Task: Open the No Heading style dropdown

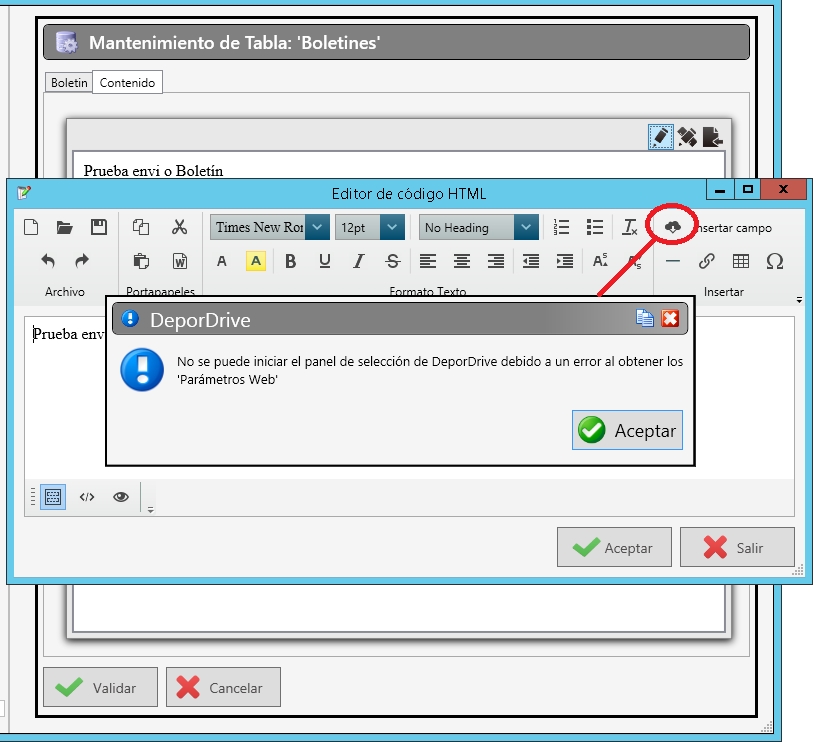Action: pyautogui.click(x=526, y=227)
